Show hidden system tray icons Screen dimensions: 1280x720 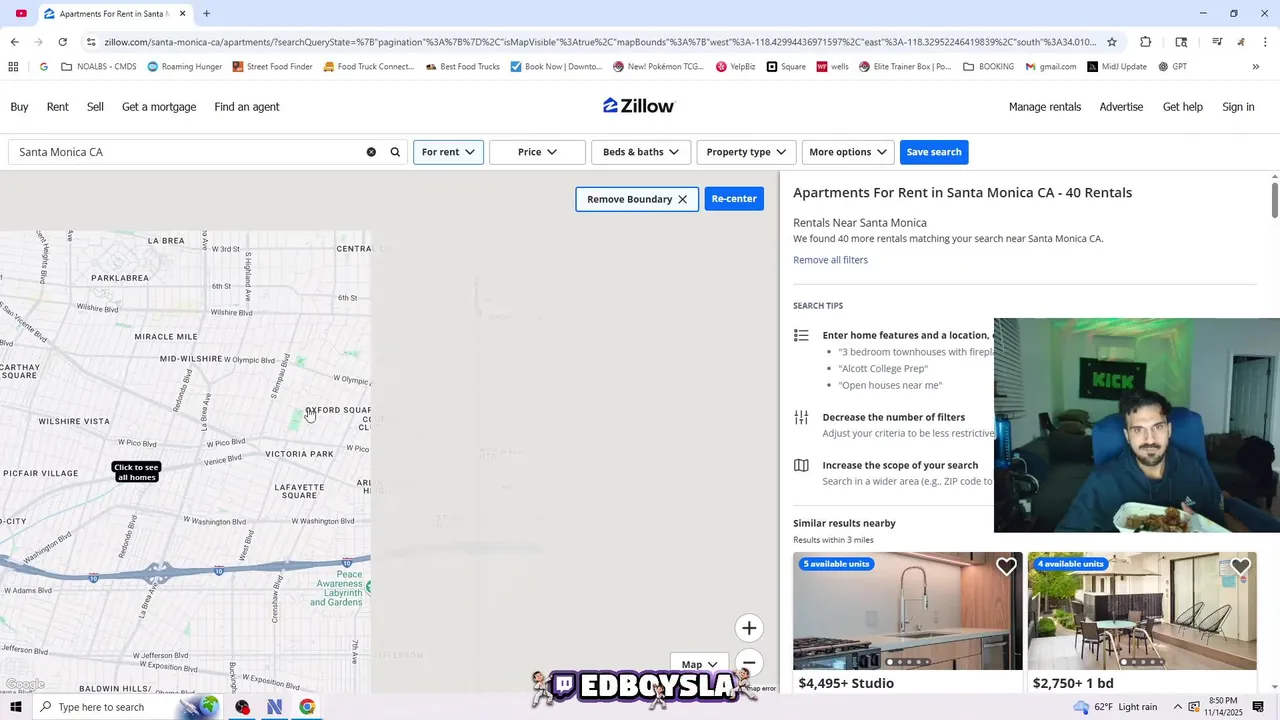click(1178, 707)
